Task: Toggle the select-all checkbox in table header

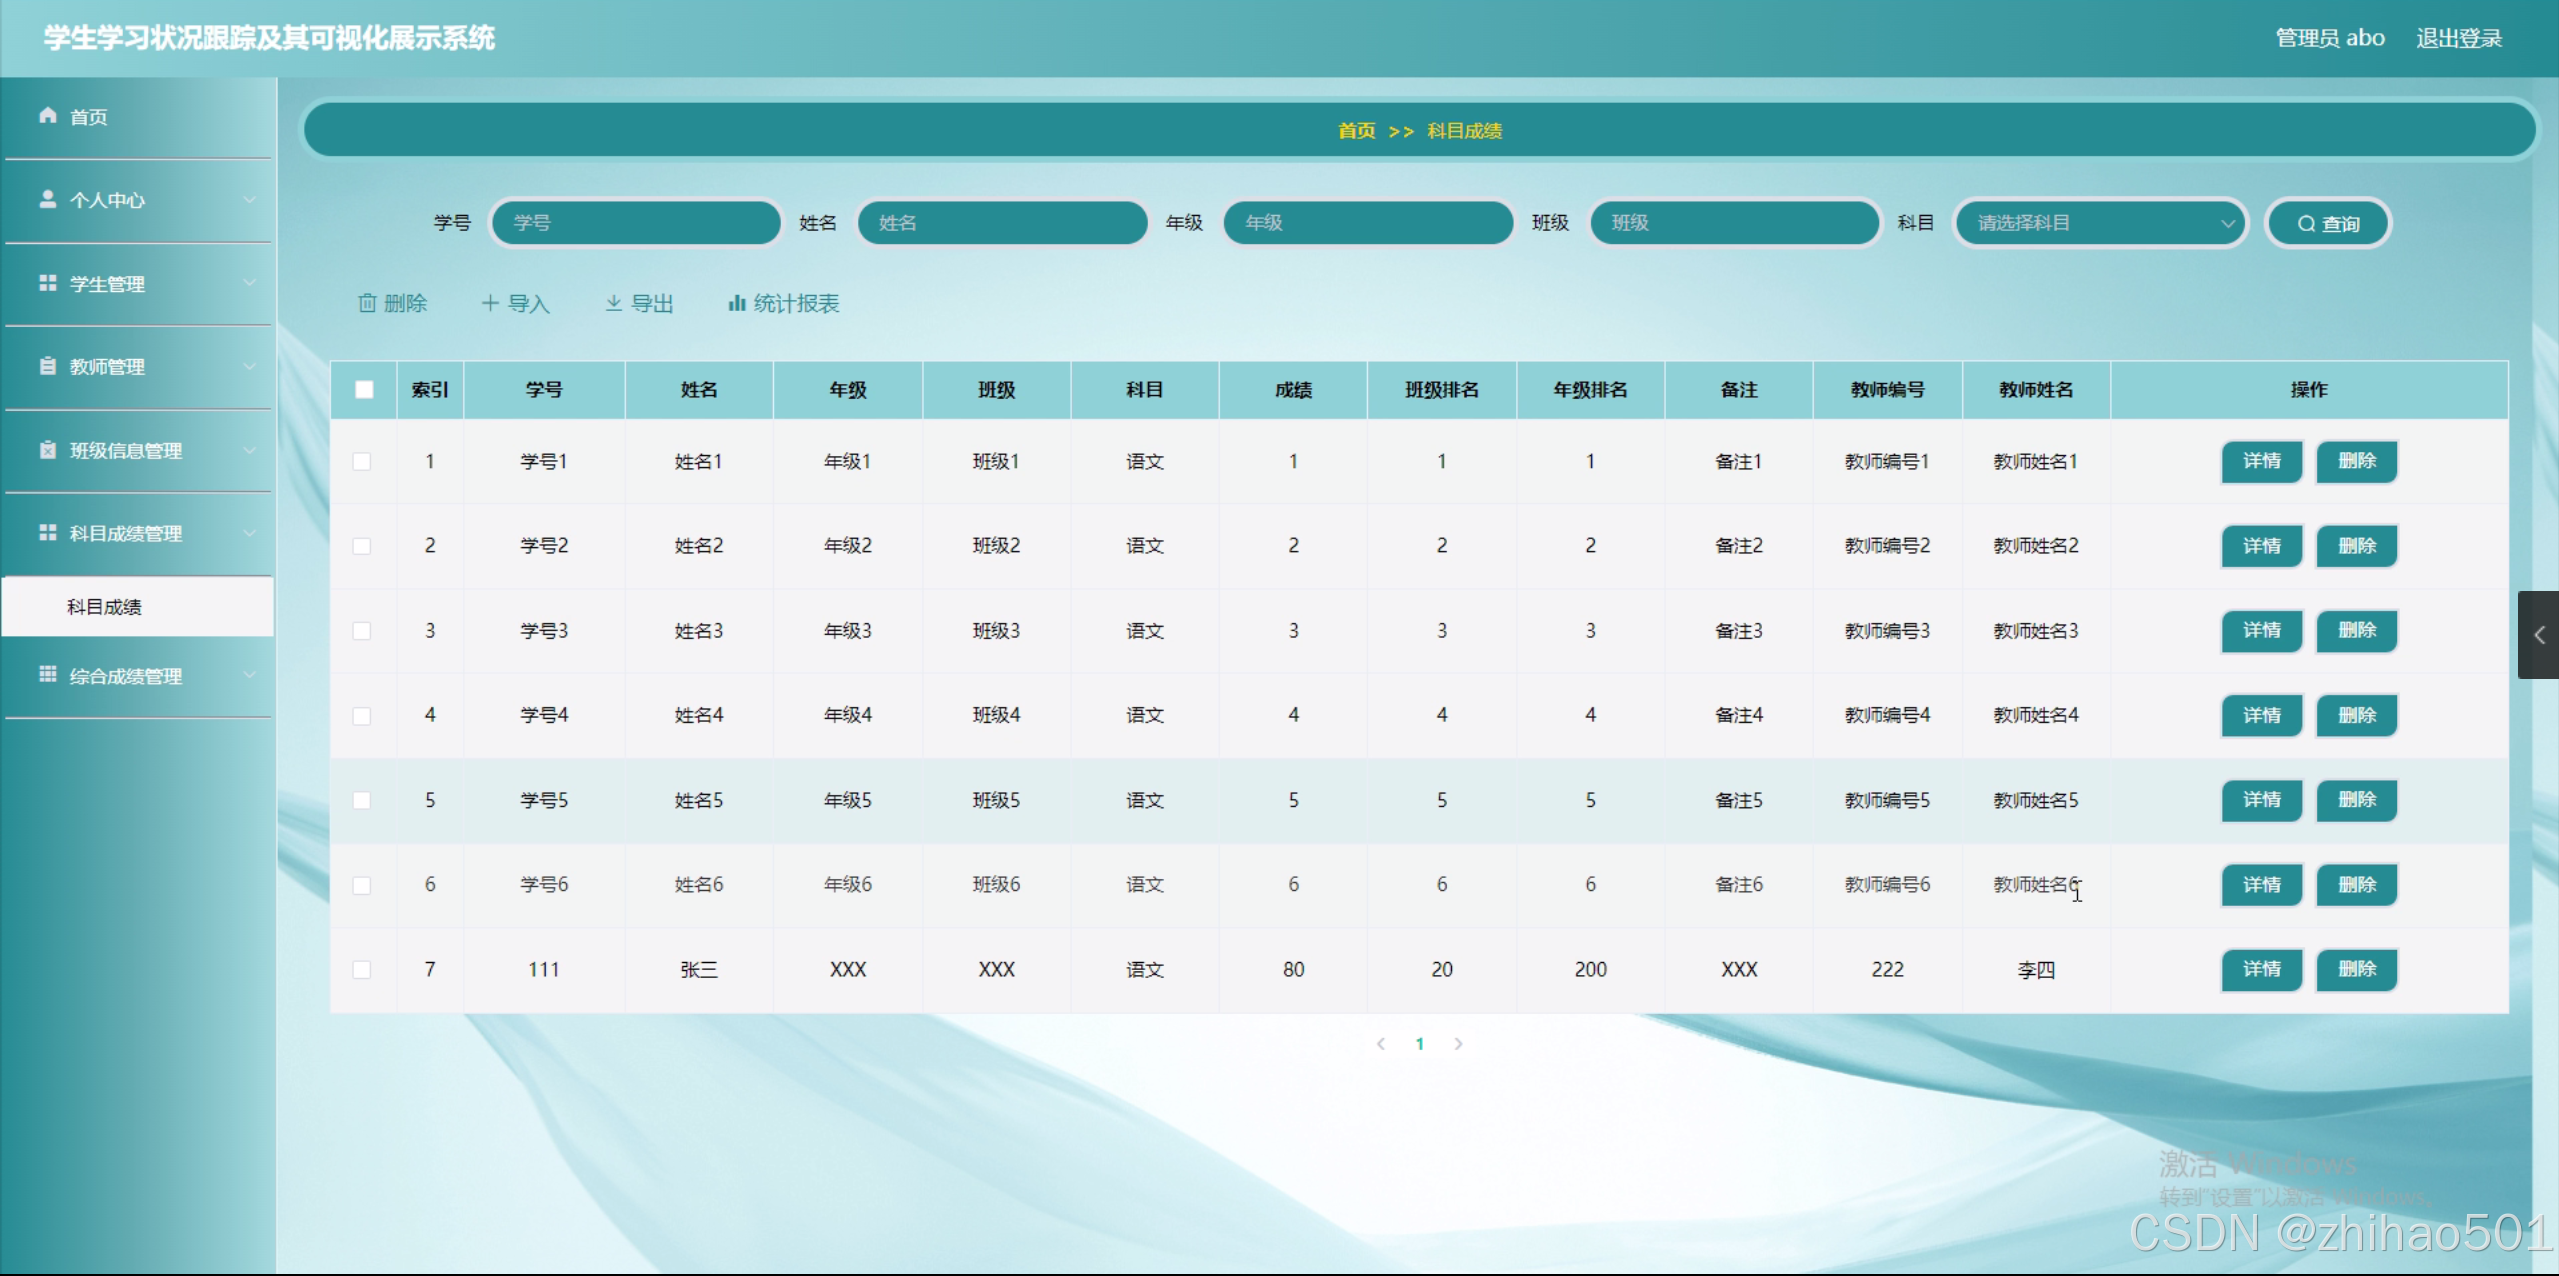Action: click(x=364, y=390)
